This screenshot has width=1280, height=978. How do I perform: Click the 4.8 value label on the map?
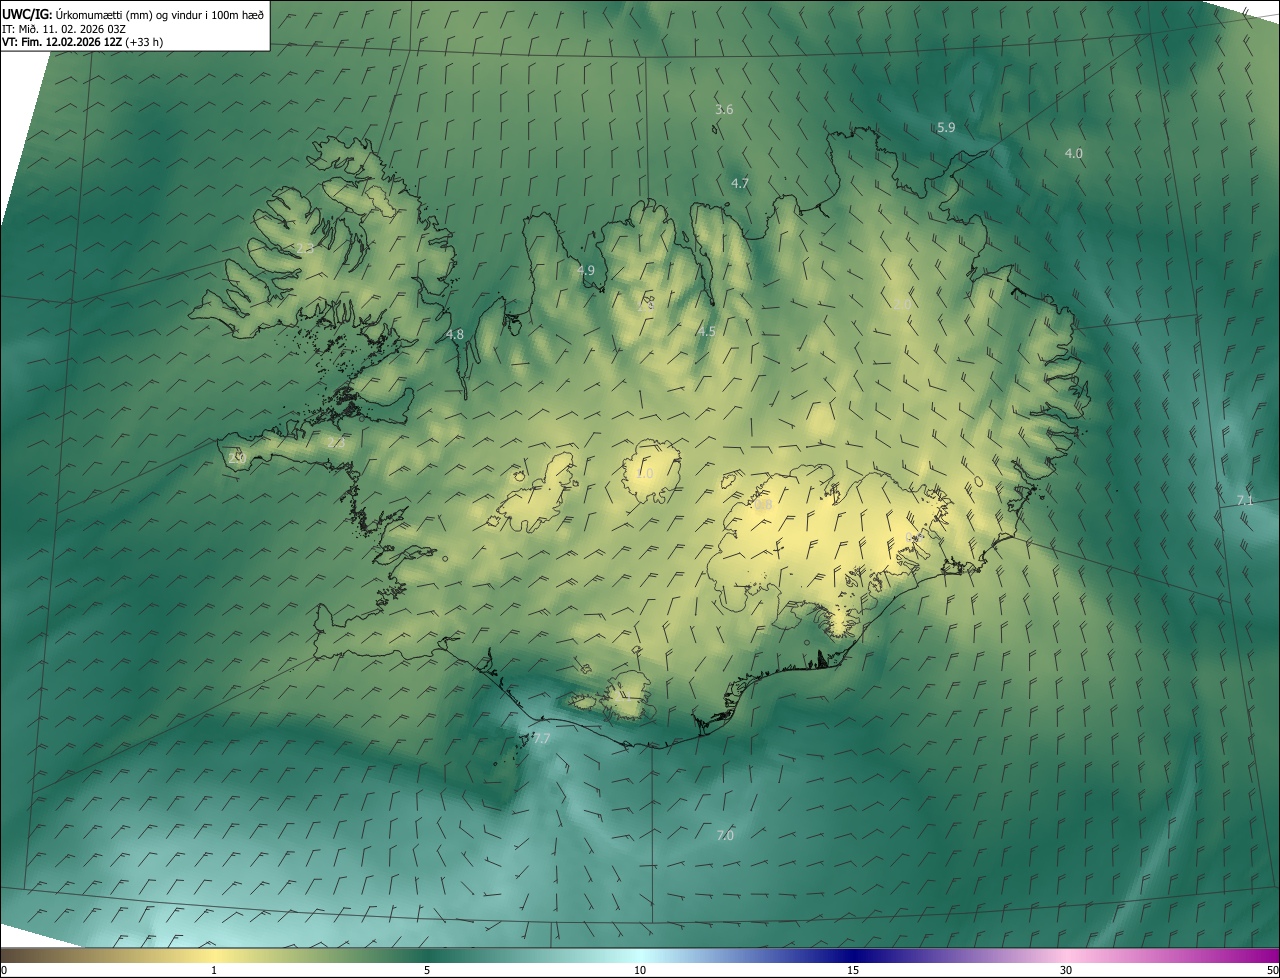pos(455,334)
